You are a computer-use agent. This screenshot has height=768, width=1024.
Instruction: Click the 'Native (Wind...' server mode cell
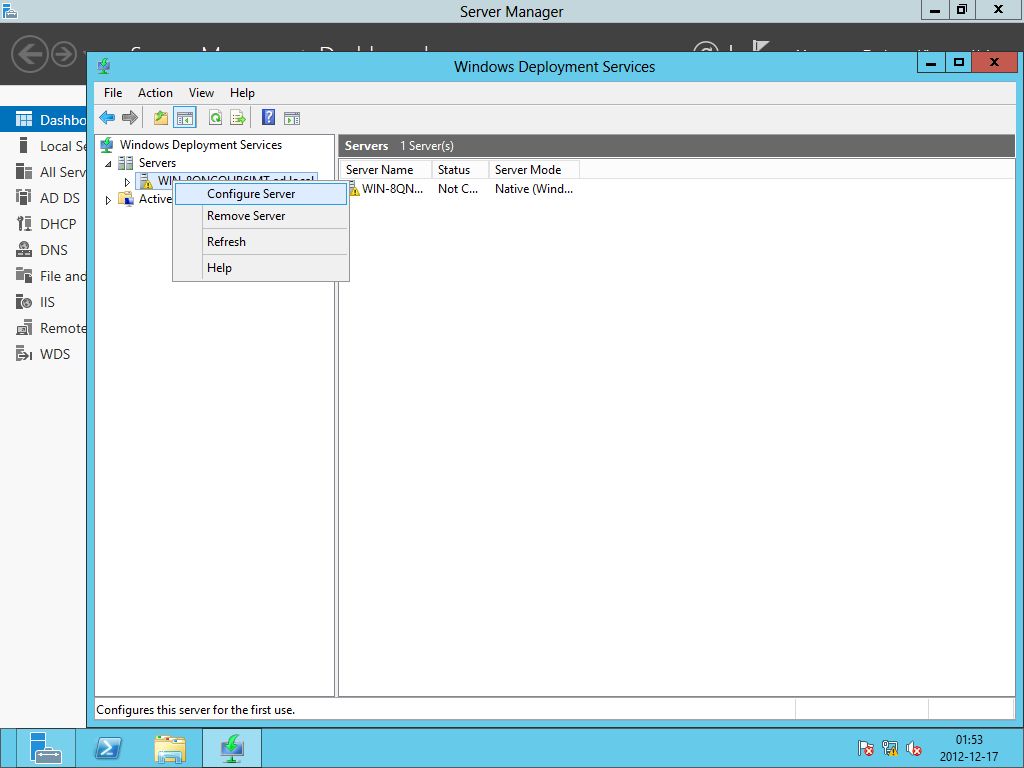[x=534, y=189]
